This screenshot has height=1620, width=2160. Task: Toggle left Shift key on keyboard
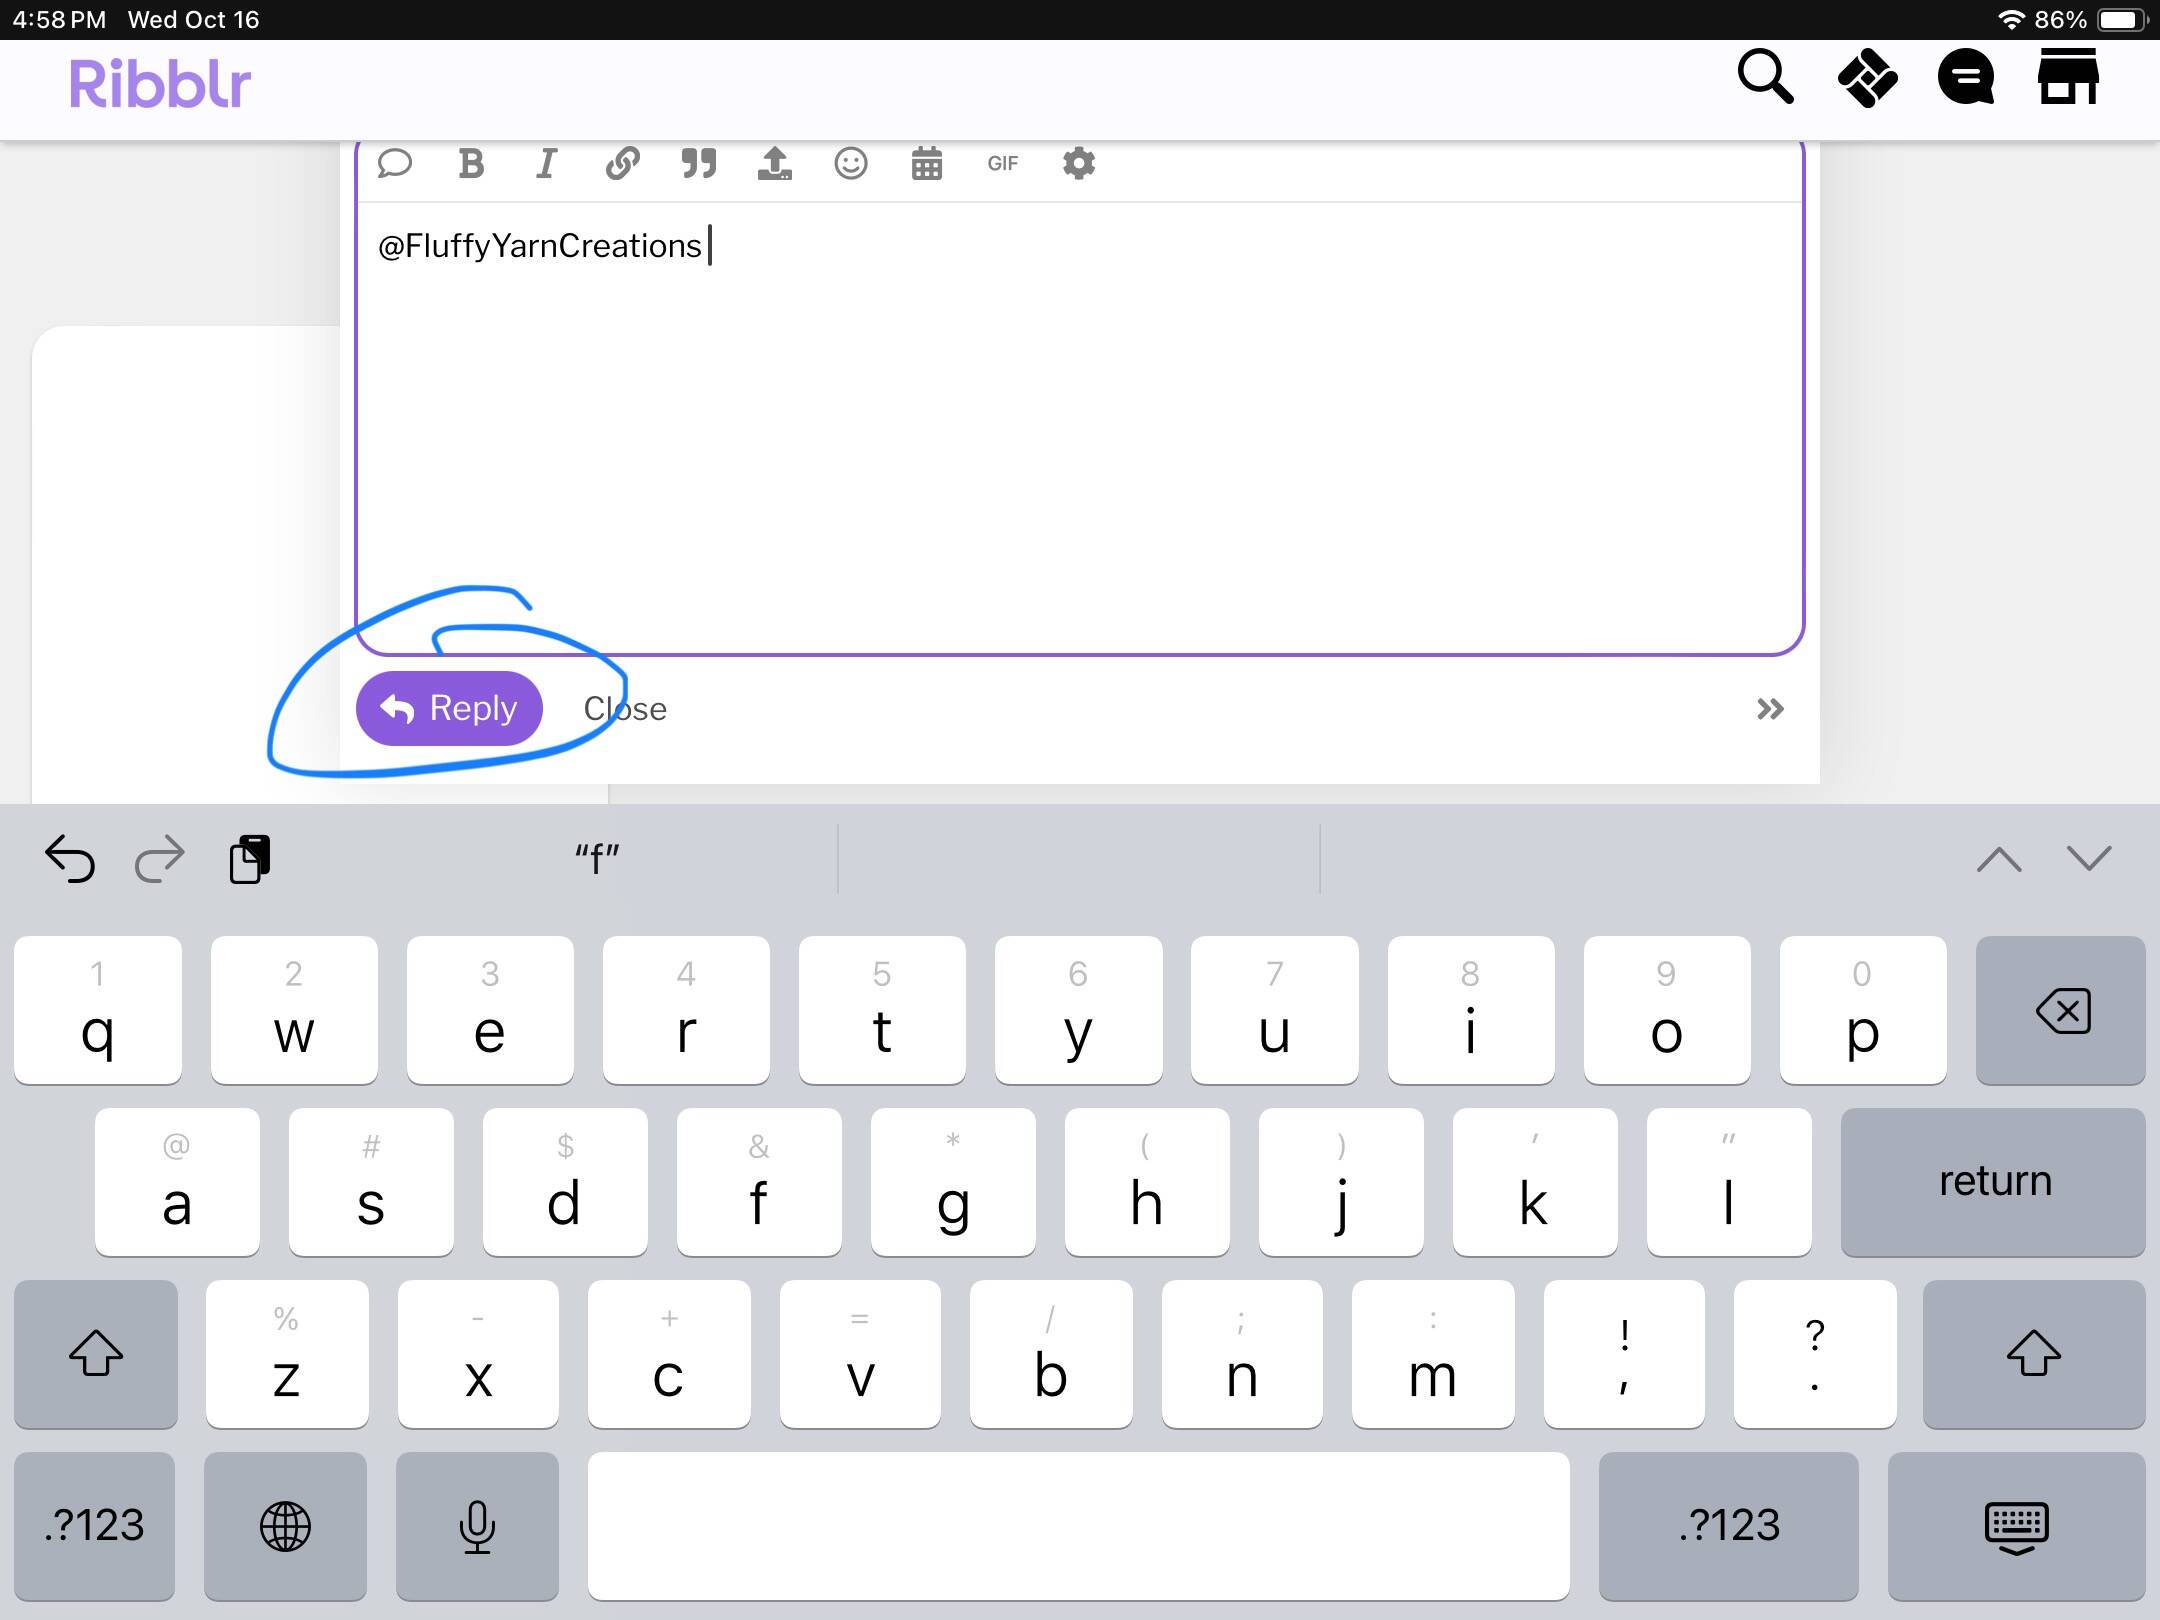(96, 1353)
